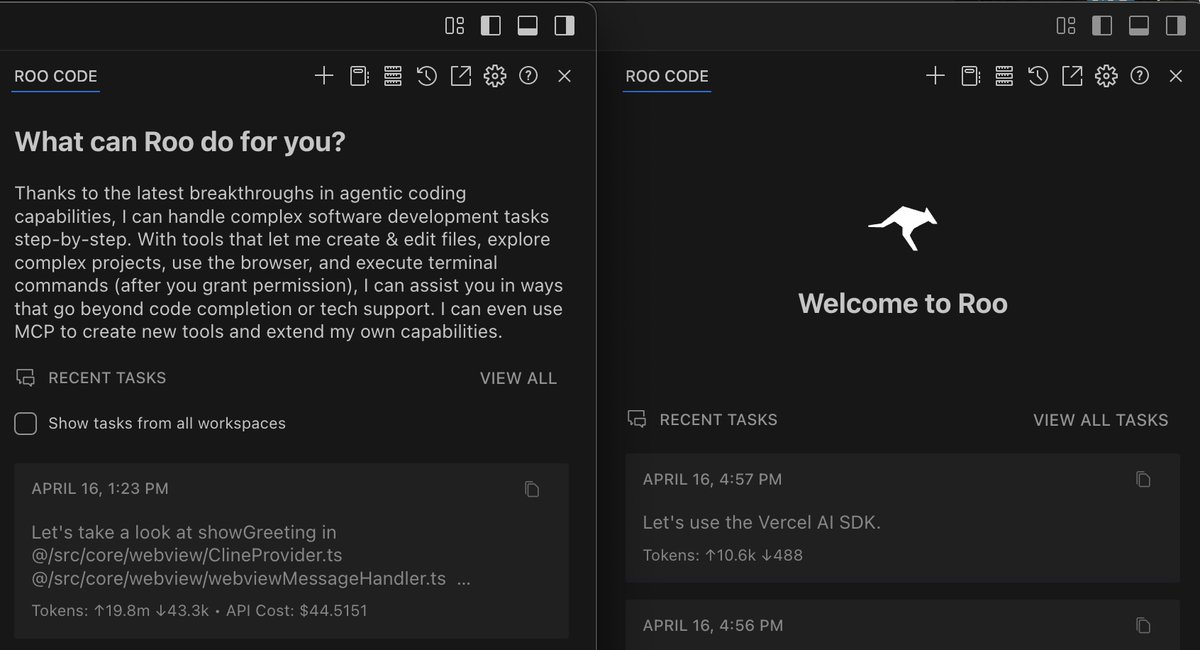Toggle primary sidebar in right window
This screenshot has width=1200, height=650.
[1102, 26]
